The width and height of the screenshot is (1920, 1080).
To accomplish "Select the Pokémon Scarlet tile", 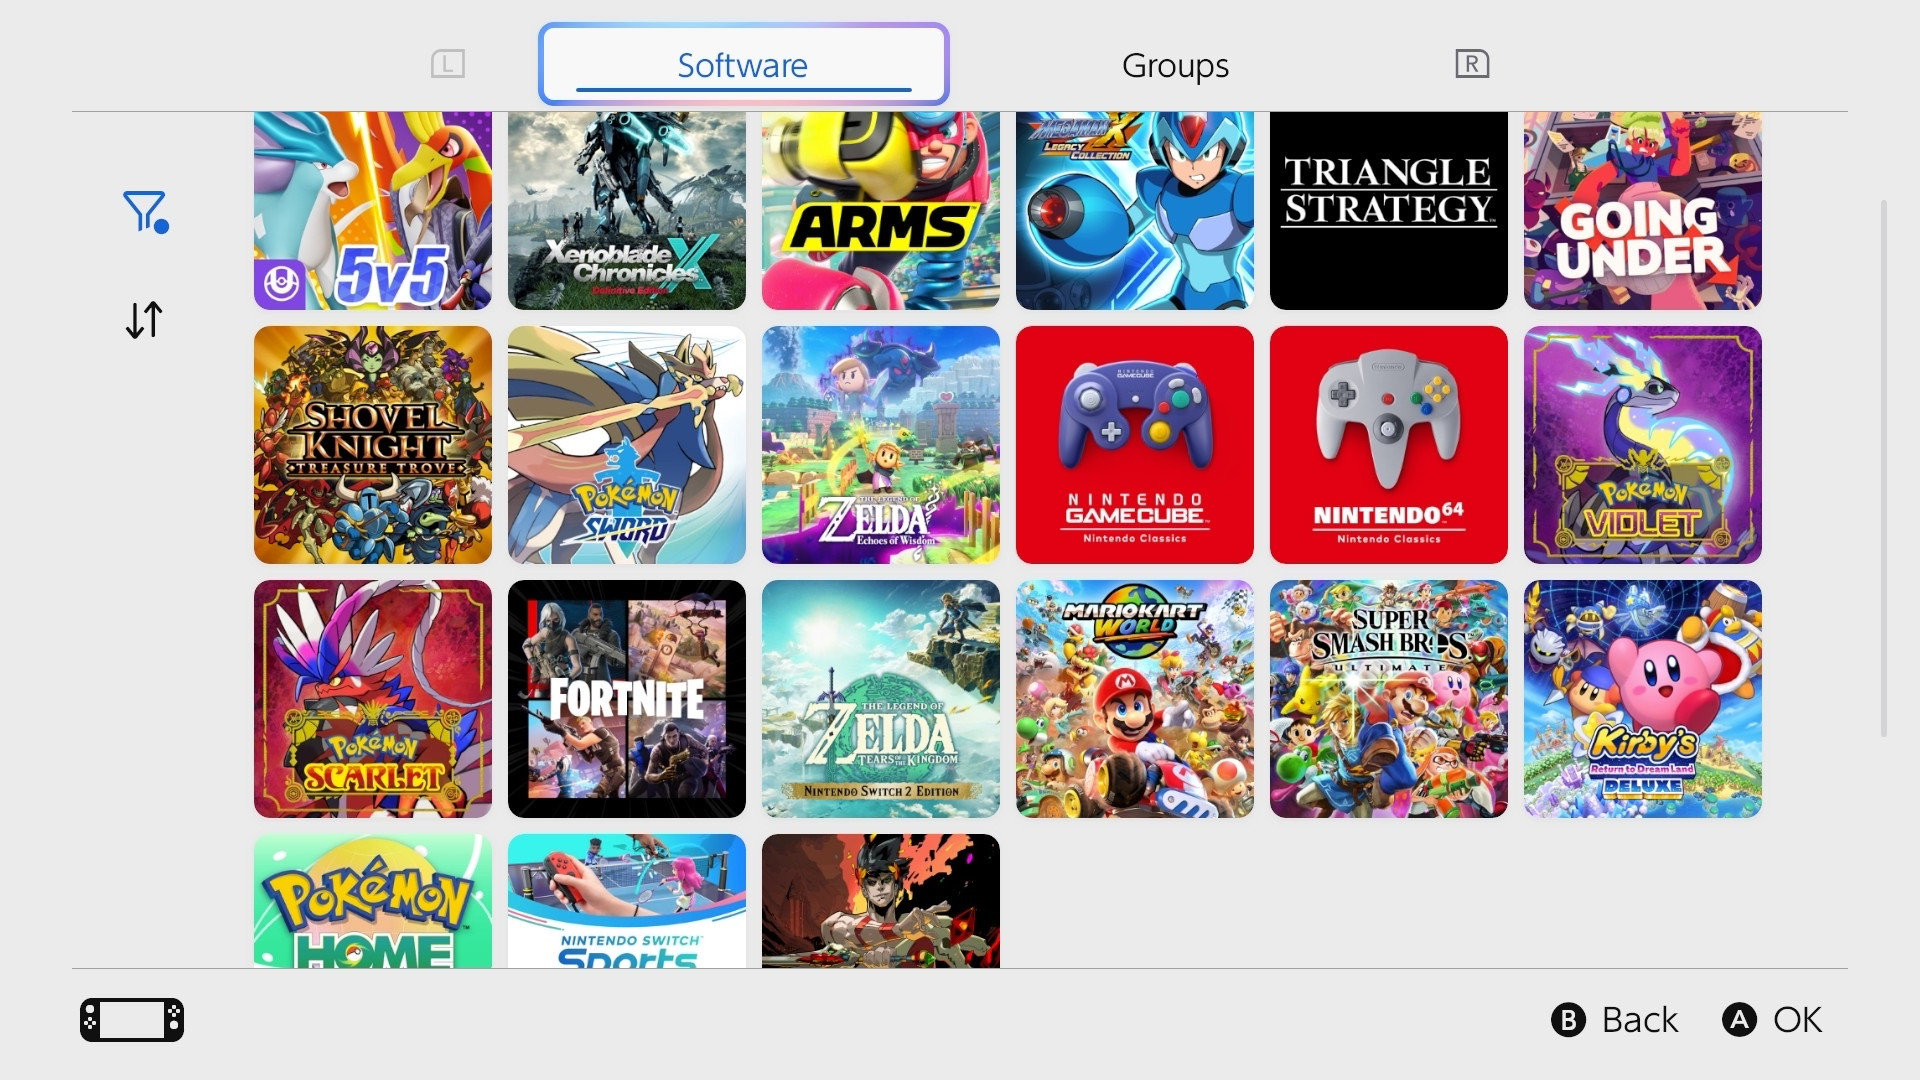I will (x=373, y=699).
